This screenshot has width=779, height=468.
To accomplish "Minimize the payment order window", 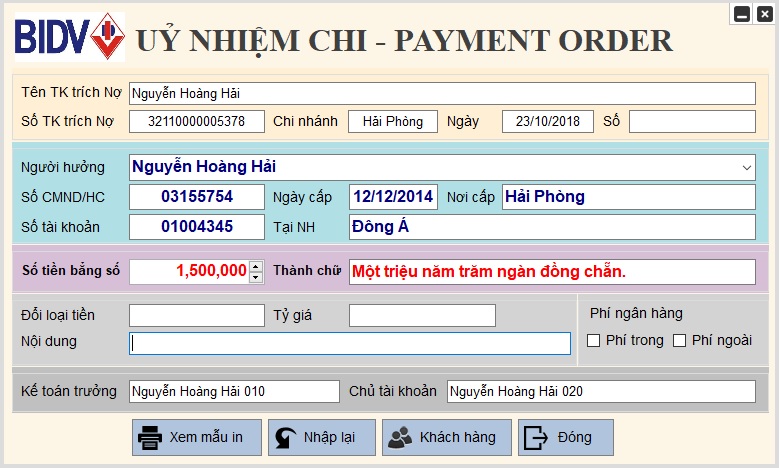I will click(742, 13).
